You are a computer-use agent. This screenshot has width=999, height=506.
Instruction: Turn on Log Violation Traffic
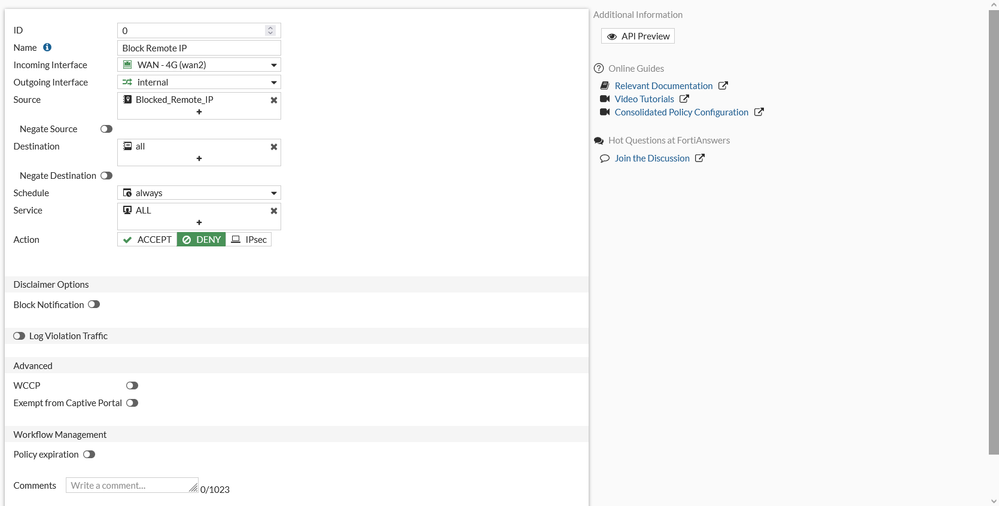(19, 336)
